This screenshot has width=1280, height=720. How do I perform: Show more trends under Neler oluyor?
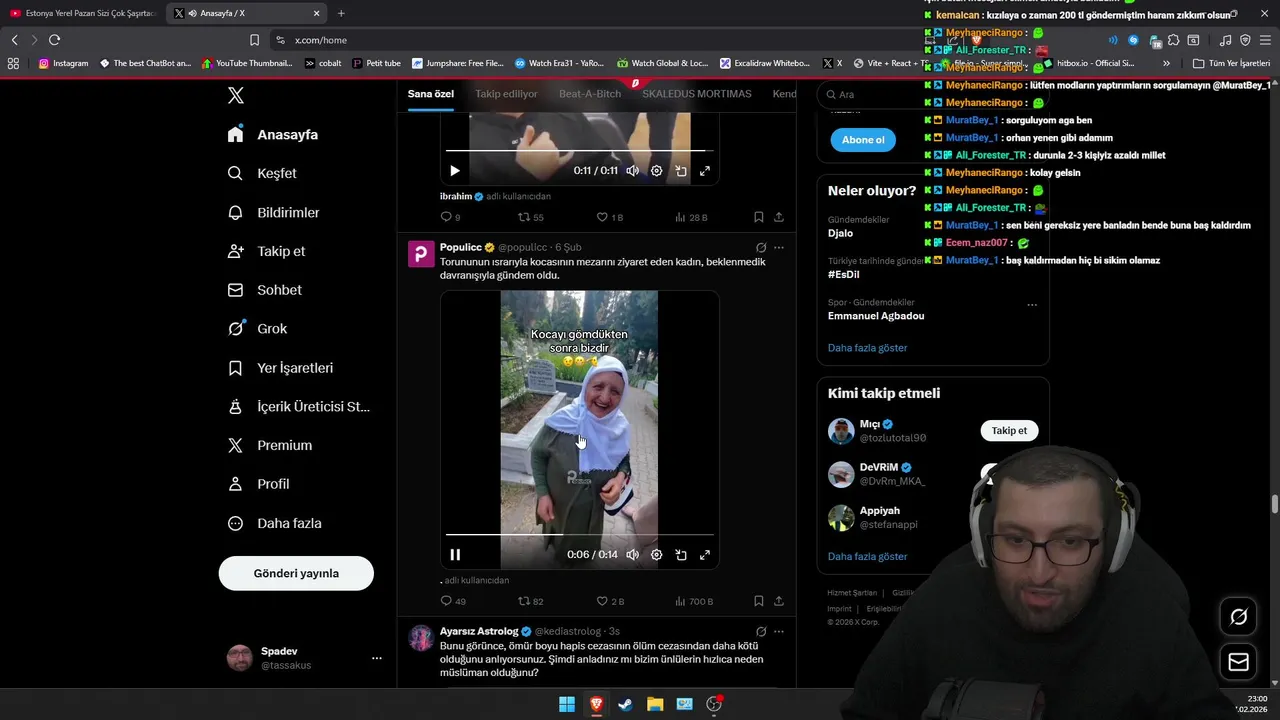tap(868, 348)
